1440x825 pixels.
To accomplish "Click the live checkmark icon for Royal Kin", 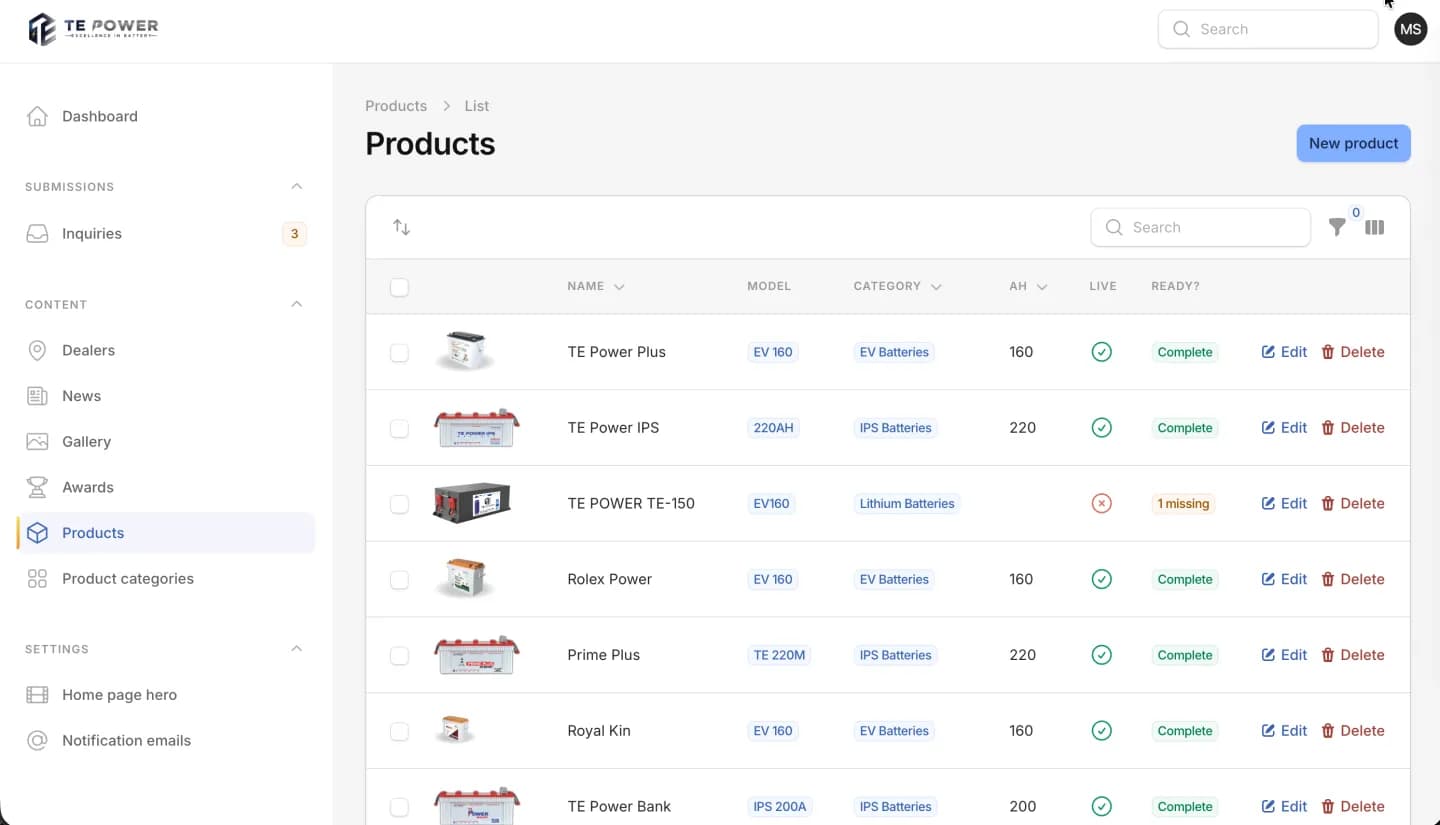I will coord(1101,731).
